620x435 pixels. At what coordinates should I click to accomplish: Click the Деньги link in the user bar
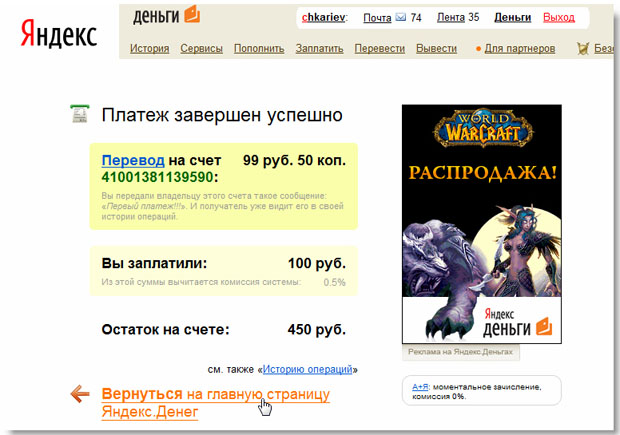[x=512, y=18]
